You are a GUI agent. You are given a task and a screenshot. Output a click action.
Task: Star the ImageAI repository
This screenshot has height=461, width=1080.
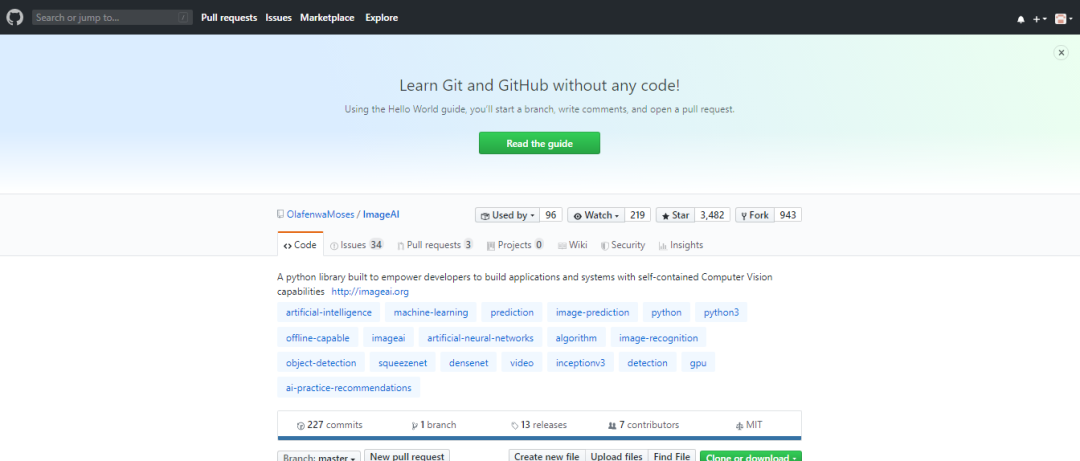[676, 216]
